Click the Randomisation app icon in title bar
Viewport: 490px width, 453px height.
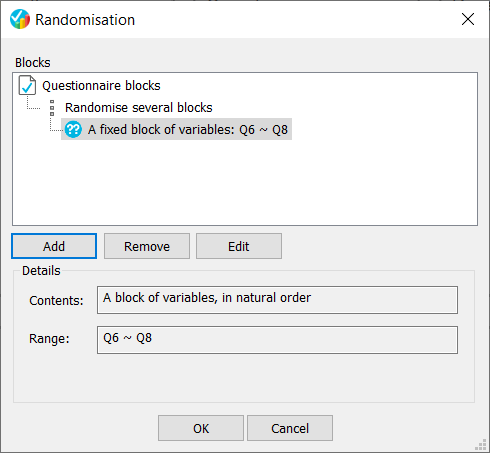coord(20,19)
